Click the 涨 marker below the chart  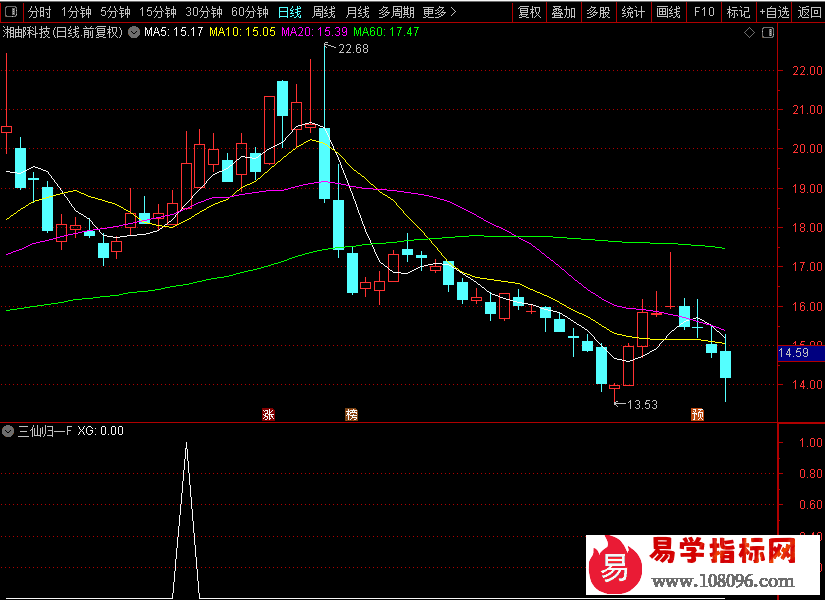(x=268, y=415)
